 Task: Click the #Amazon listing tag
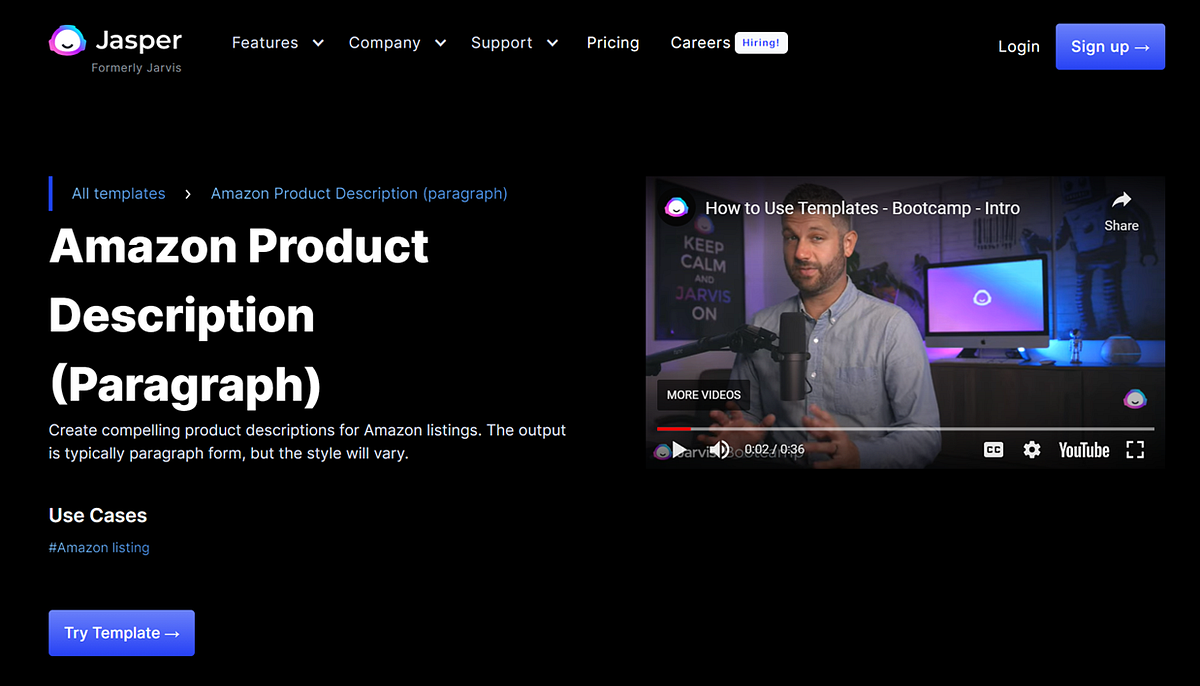[99, 548]
